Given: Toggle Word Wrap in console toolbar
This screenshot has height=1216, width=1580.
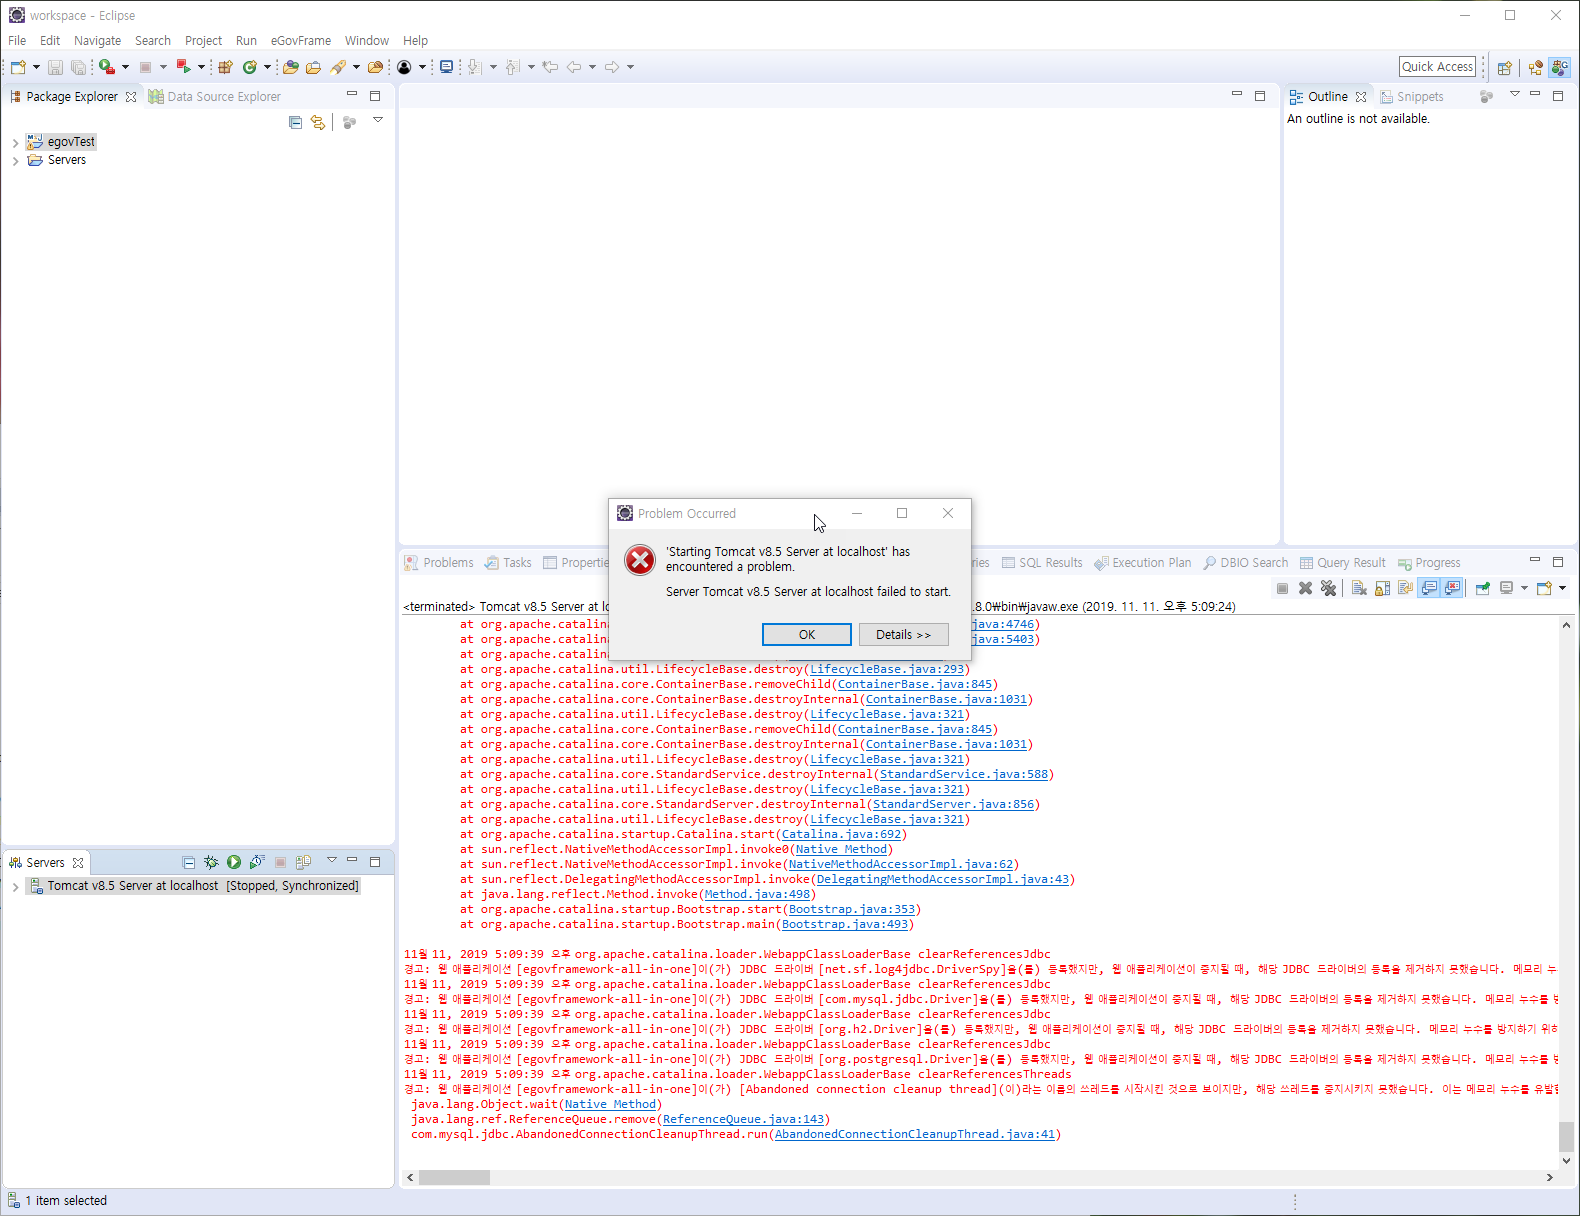Looking at the screenshot, I should coord(1405,588).
